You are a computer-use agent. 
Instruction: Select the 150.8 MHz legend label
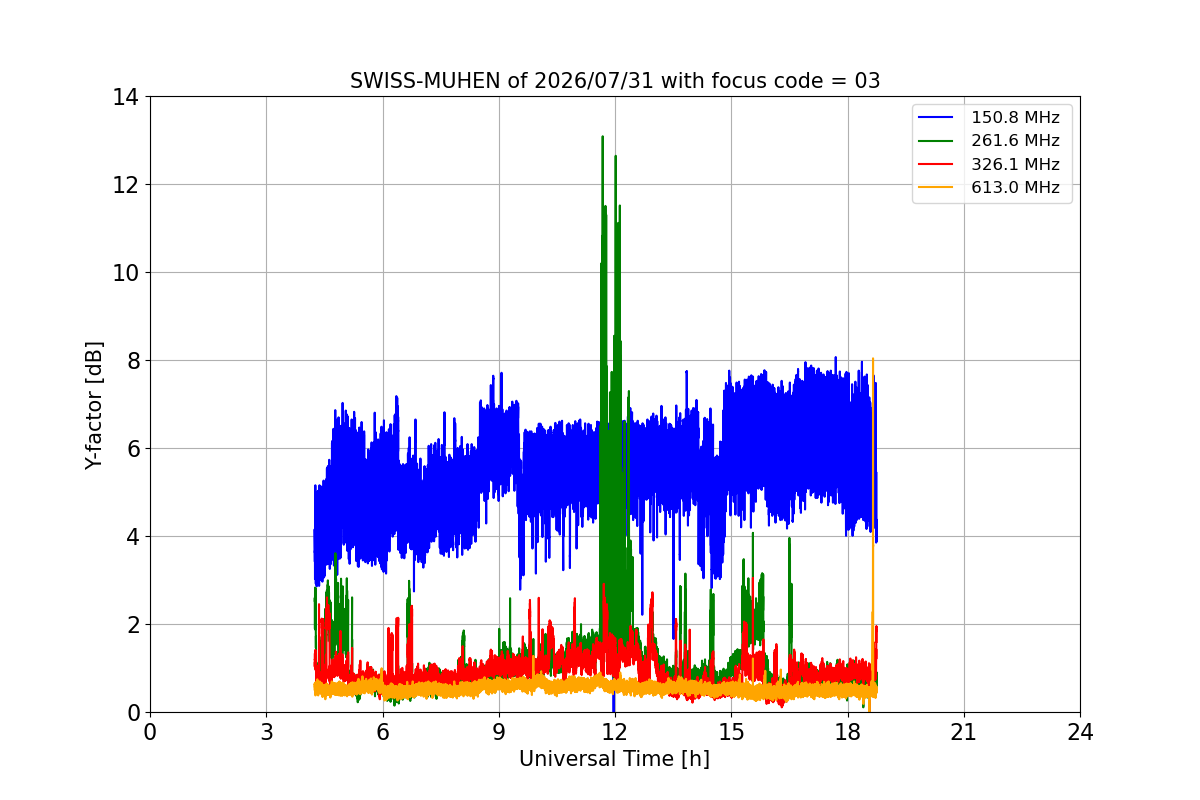1015,118
